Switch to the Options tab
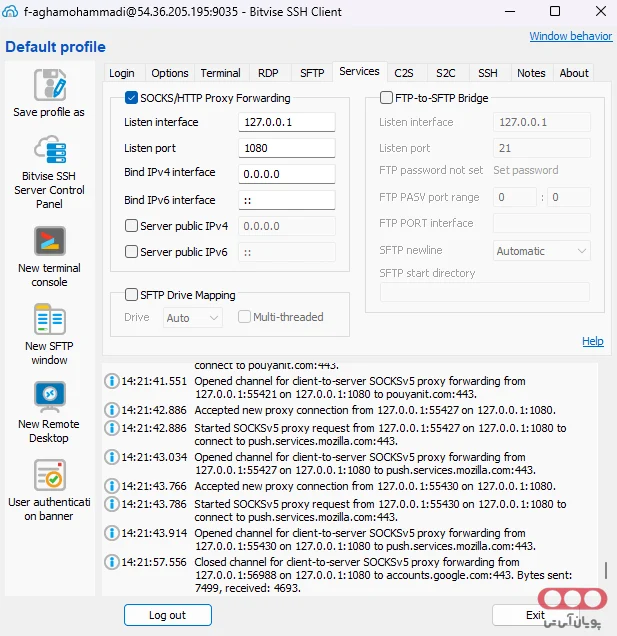The height and width of the screenshot is (636, 617). 170,73
